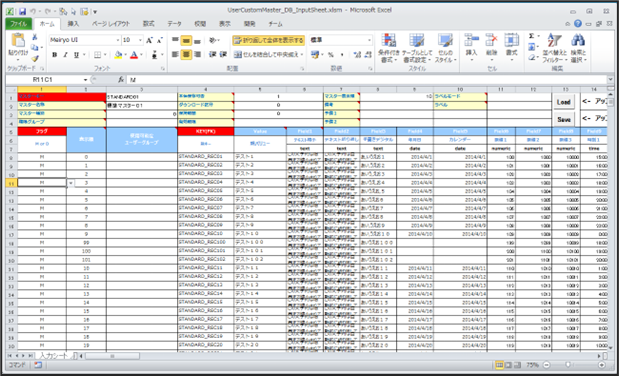Click the Sort and Filter icon
619x376 pixels.
coord(554,41)
